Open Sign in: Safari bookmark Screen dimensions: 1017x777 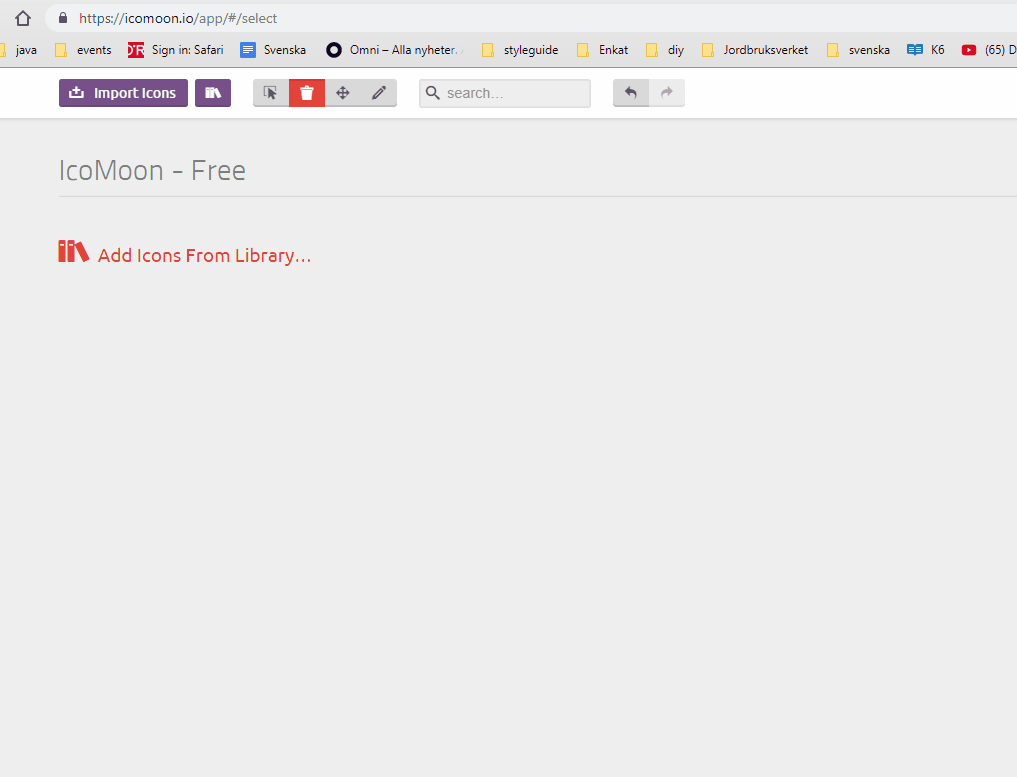coord(176,50)
